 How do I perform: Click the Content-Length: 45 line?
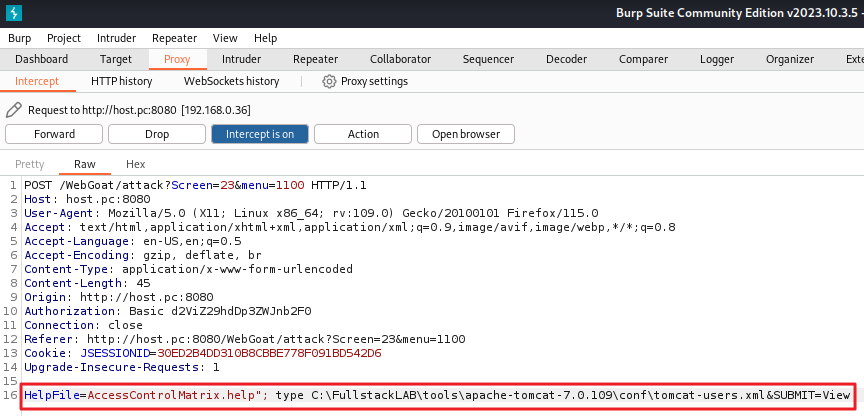pyautogui.click(x=87, y=283)
